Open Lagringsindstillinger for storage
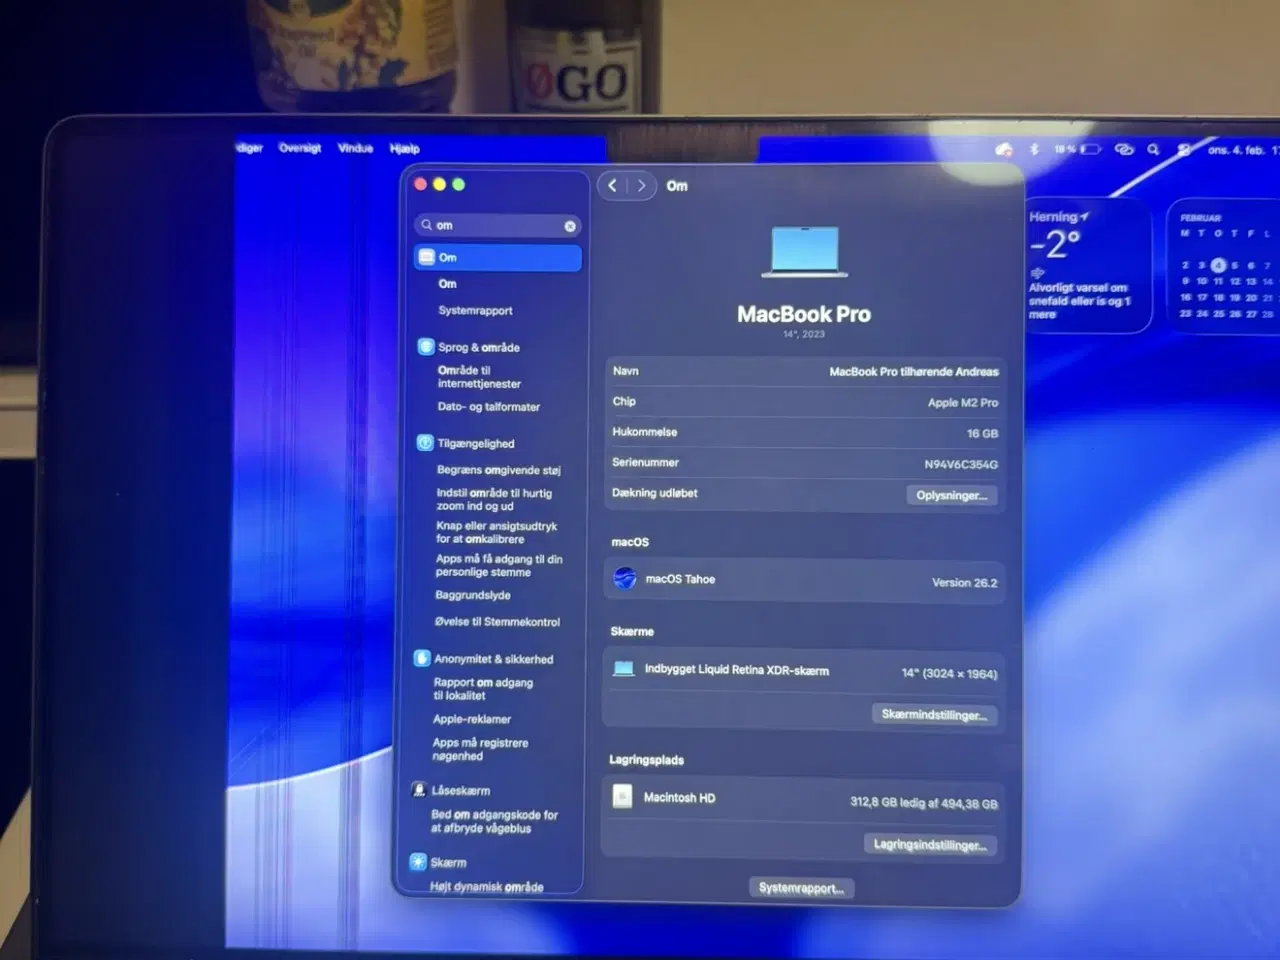 [x=929, y=843]
